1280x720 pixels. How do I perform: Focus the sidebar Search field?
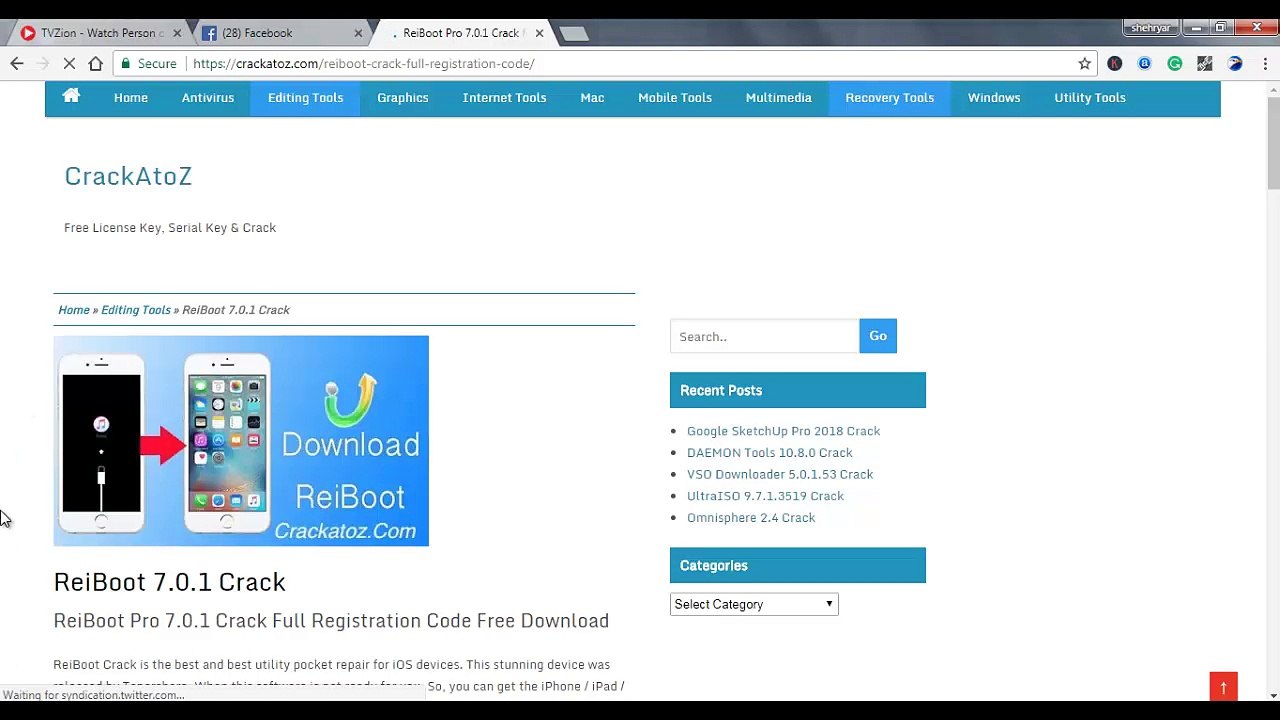coord(764,336)
